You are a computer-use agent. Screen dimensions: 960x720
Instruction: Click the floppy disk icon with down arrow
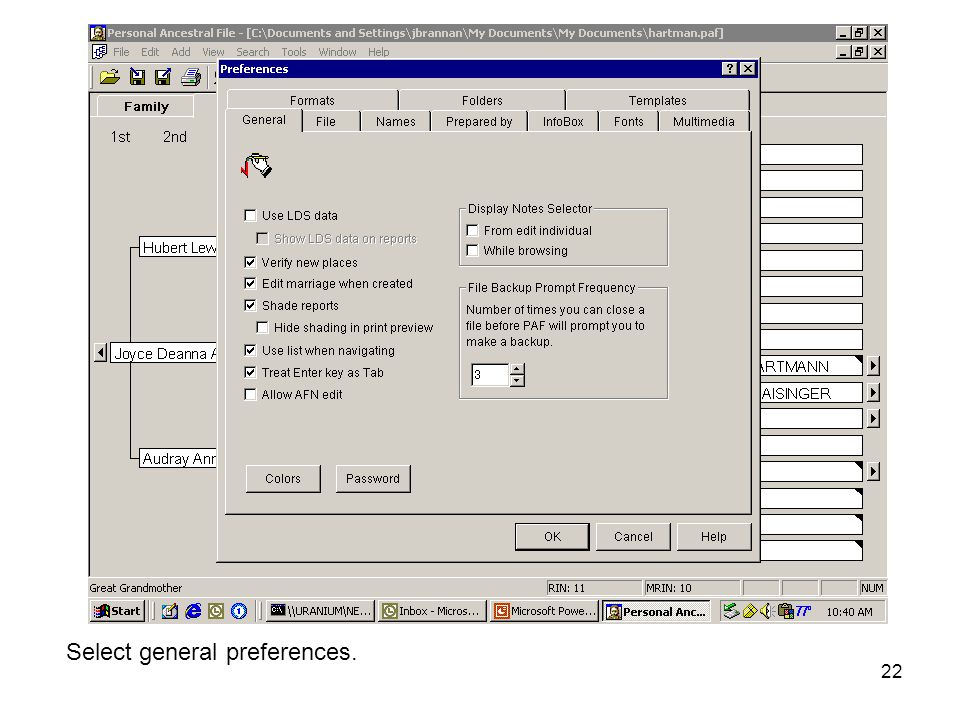tap(138, 77)
